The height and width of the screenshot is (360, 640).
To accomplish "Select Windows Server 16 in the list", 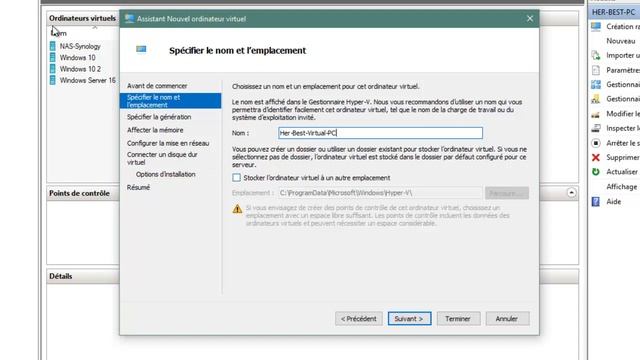I will [88, 80].
